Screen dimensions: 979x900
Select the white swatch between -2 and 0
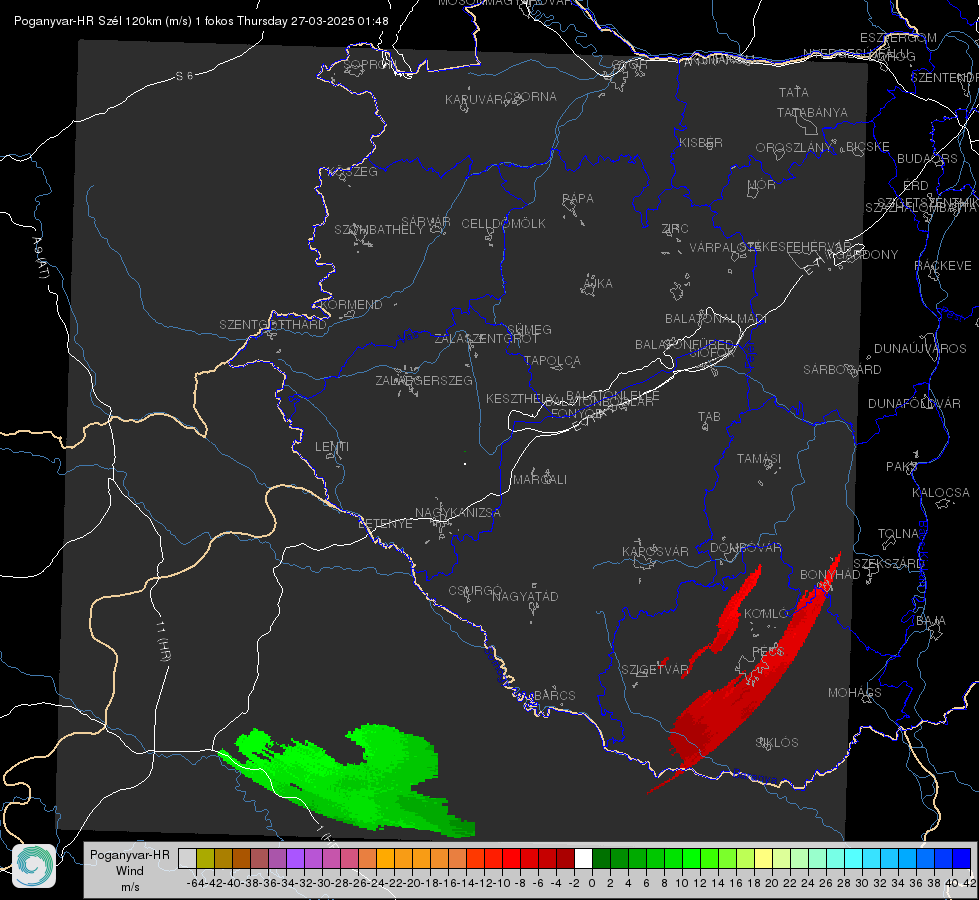click(x=583, y=858)
